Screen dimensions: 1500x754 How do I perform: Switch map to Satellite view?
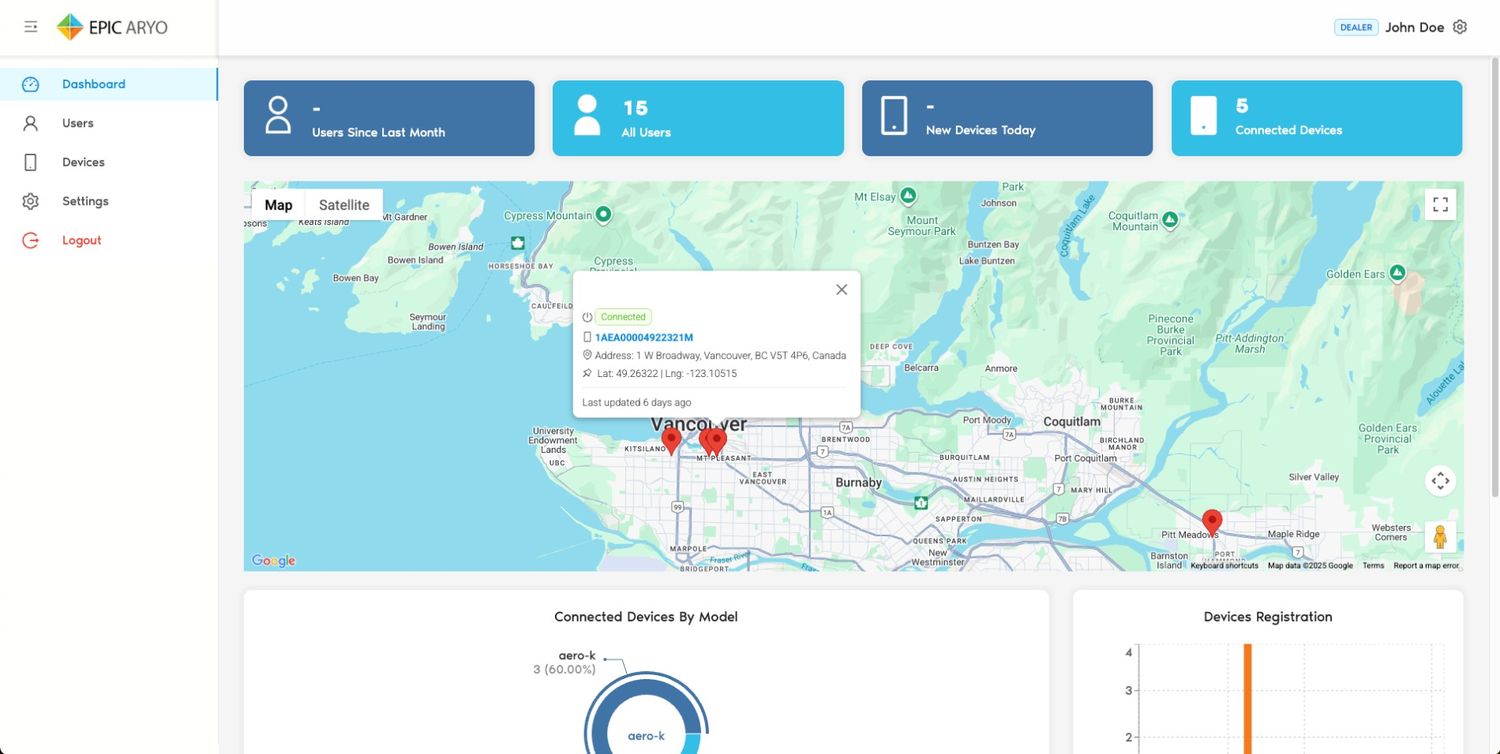[344, 205]
